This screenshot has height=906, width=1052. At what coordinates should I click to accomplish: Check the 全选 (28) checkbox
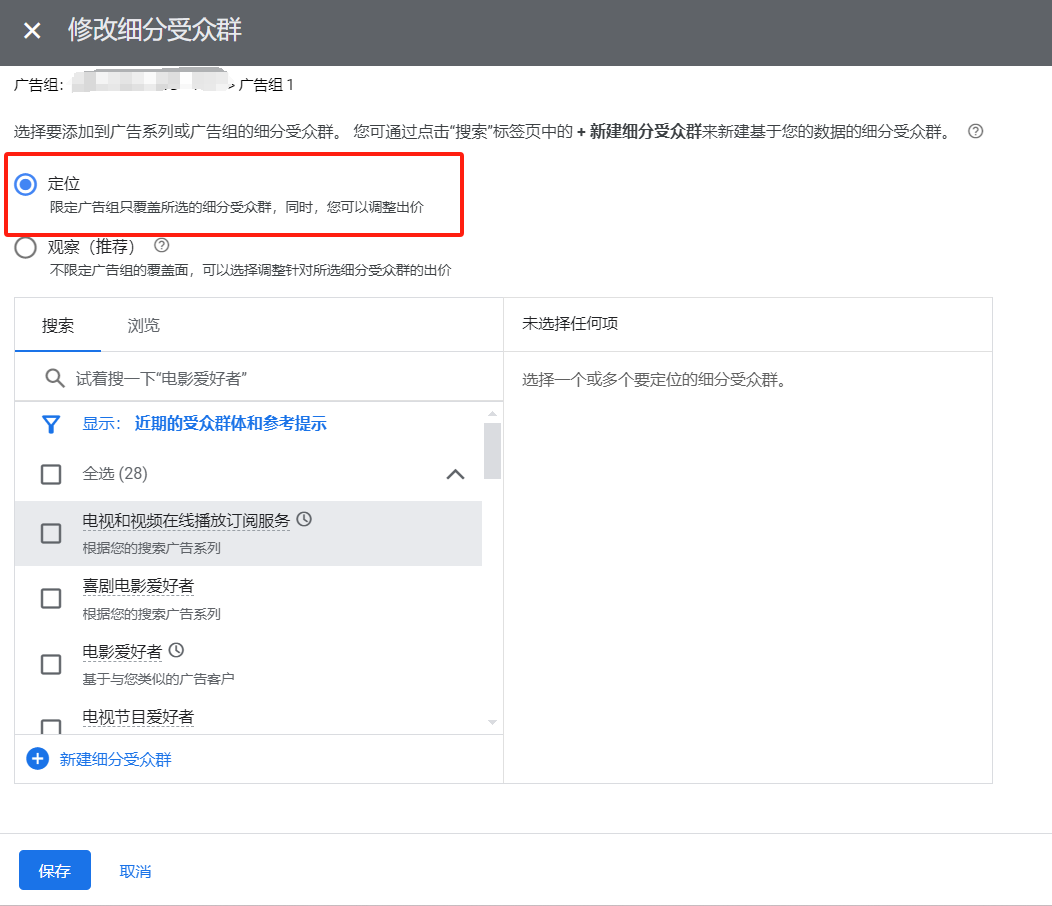[x=51, y=474]
